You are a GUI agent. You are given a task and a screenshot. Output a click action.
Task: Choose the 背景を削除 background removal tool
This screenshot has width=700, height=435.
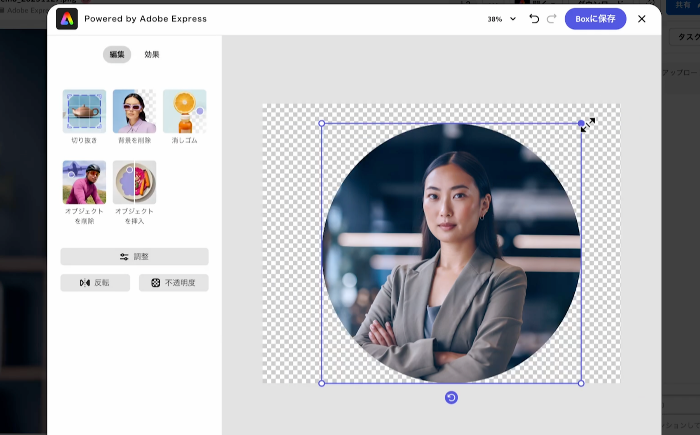pos(134,111)
